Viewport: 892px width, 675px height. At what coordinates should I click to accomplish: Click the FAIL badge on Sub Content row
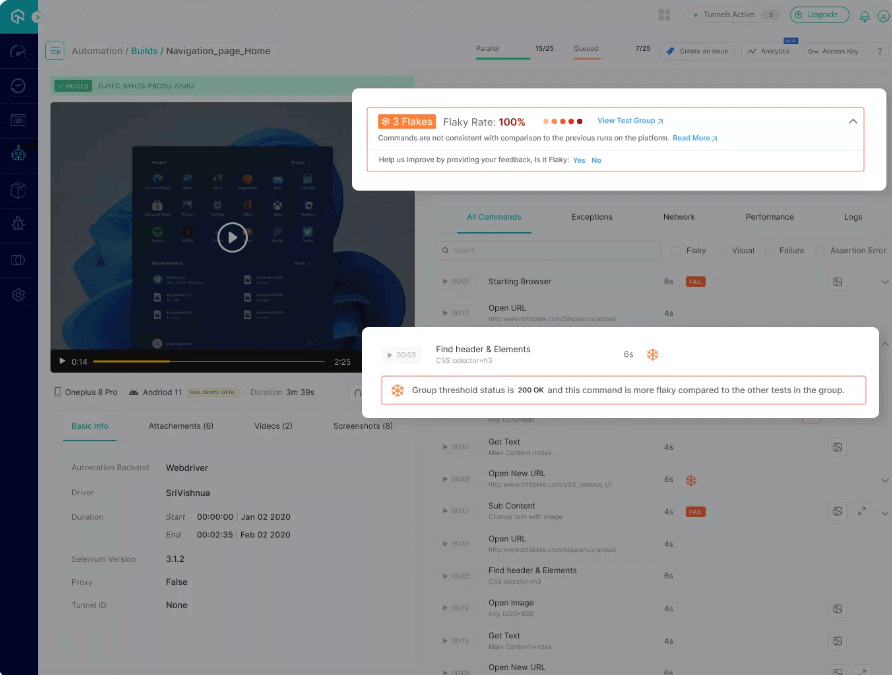[695, 512]
